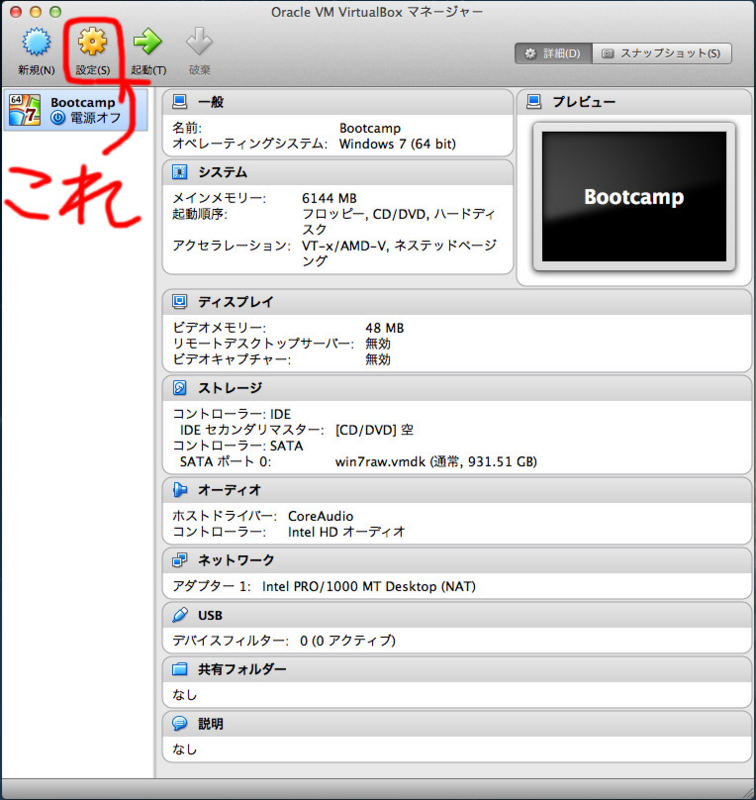Click the CoreAudio host driver value
The width and height of the screenshot is (756, 800).
click(x=321, y=516)
